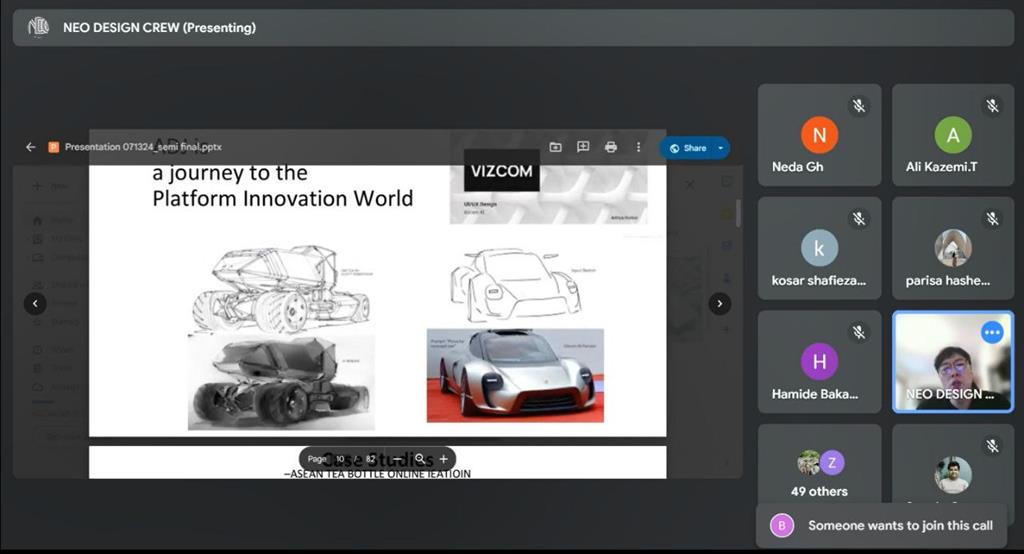
Task: Click the orange N avatar of Neda Gh
Action: [819, 135]
